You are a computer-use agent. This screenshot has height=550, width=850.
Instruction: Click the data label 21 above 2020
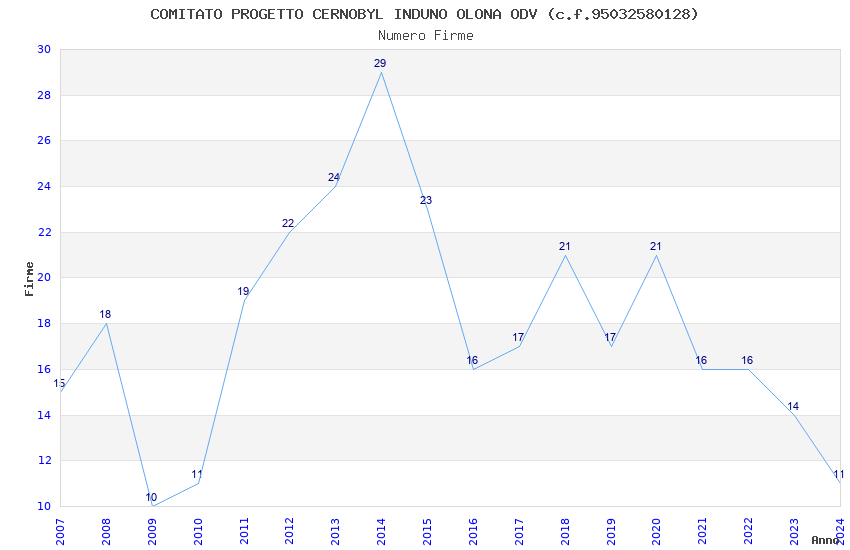[x=656, y=247]
